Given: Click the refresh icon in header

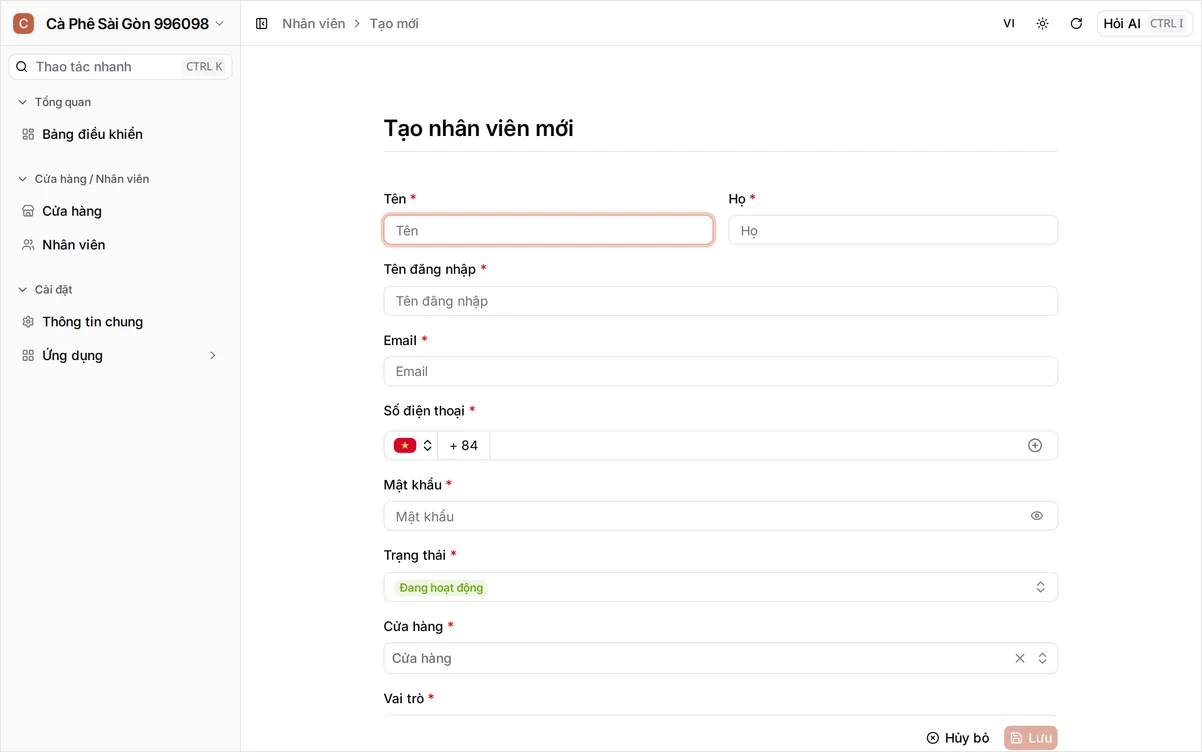Looking at the screenshot, I should click(1076, 23).
